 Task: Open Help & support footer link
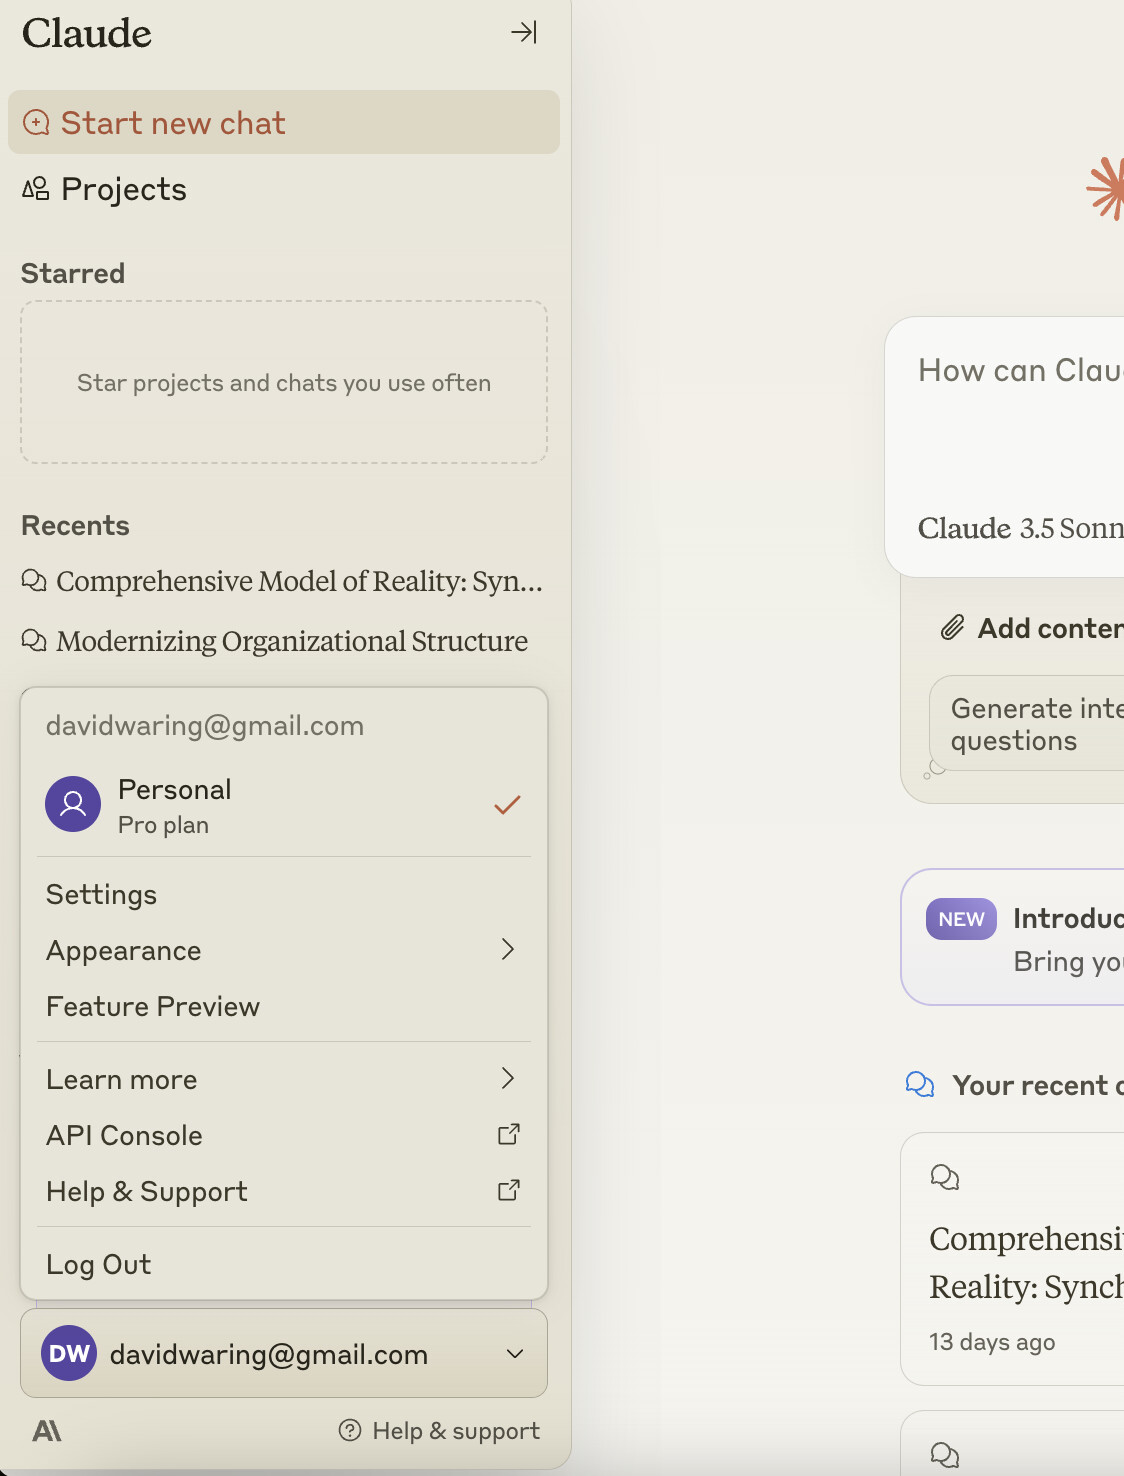tap(439, 1431)
